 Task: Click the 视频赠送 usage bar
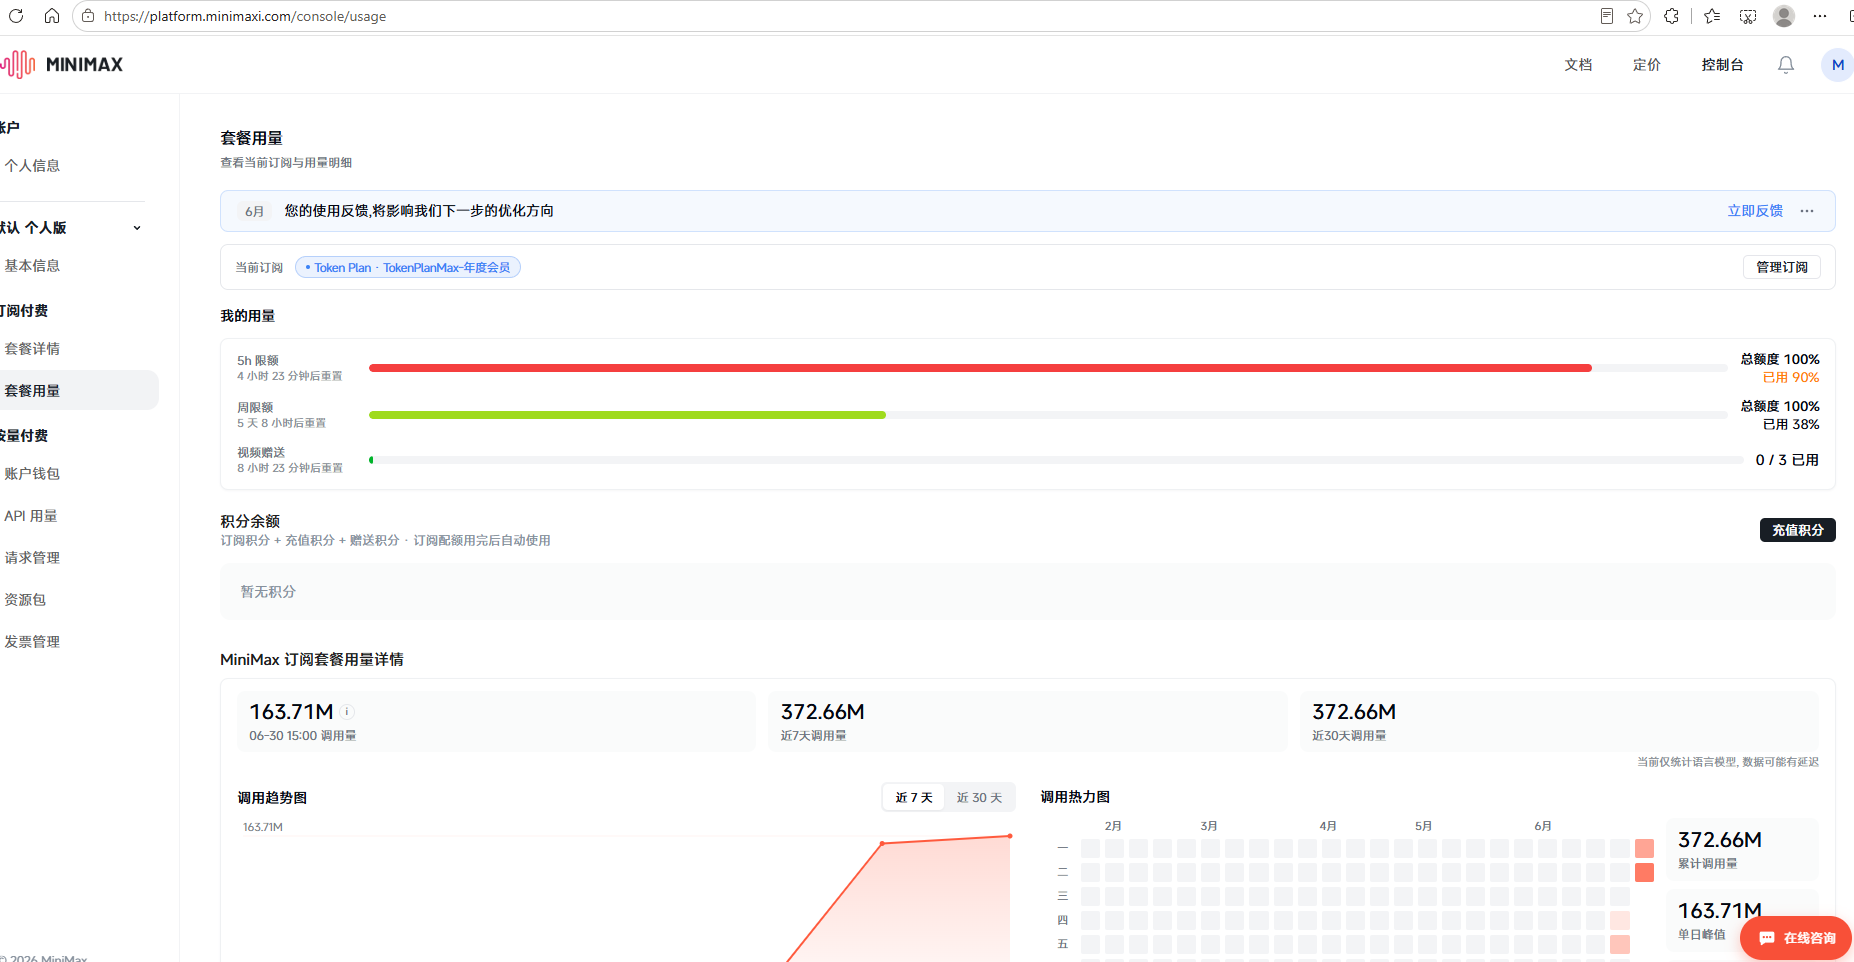click(1056, 460)
